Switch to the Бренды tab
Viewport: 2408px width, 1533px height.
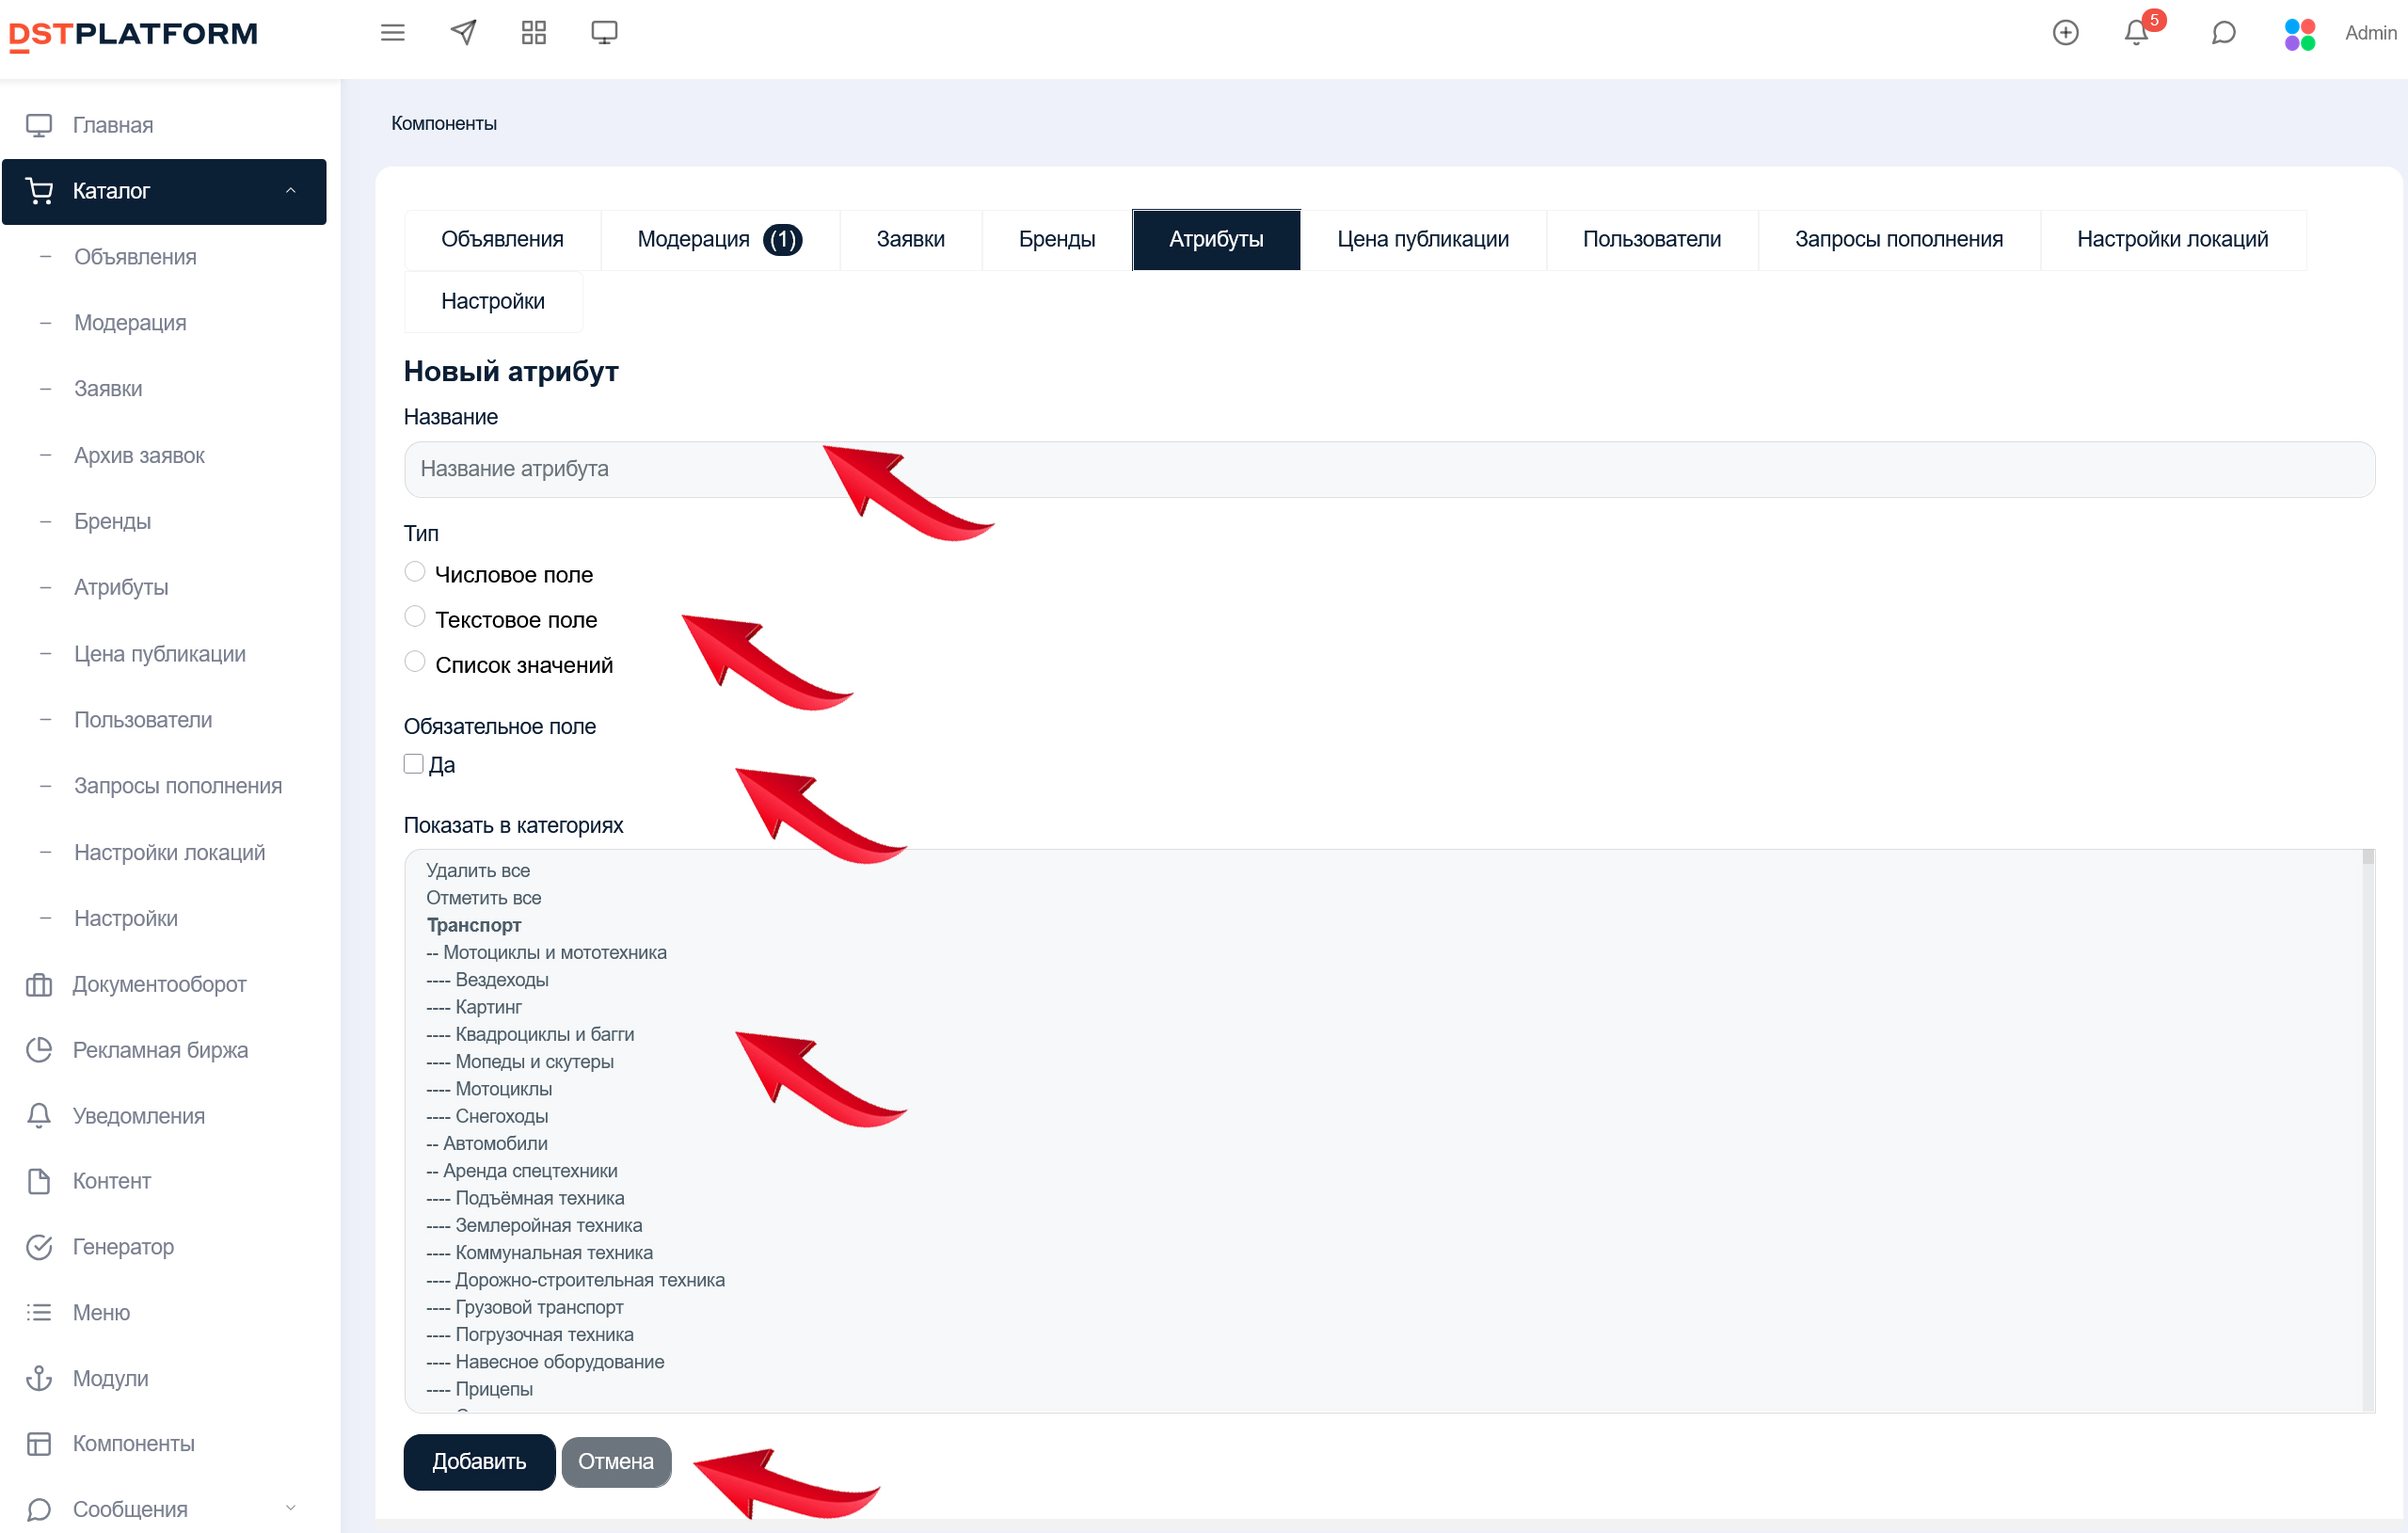1056,240
